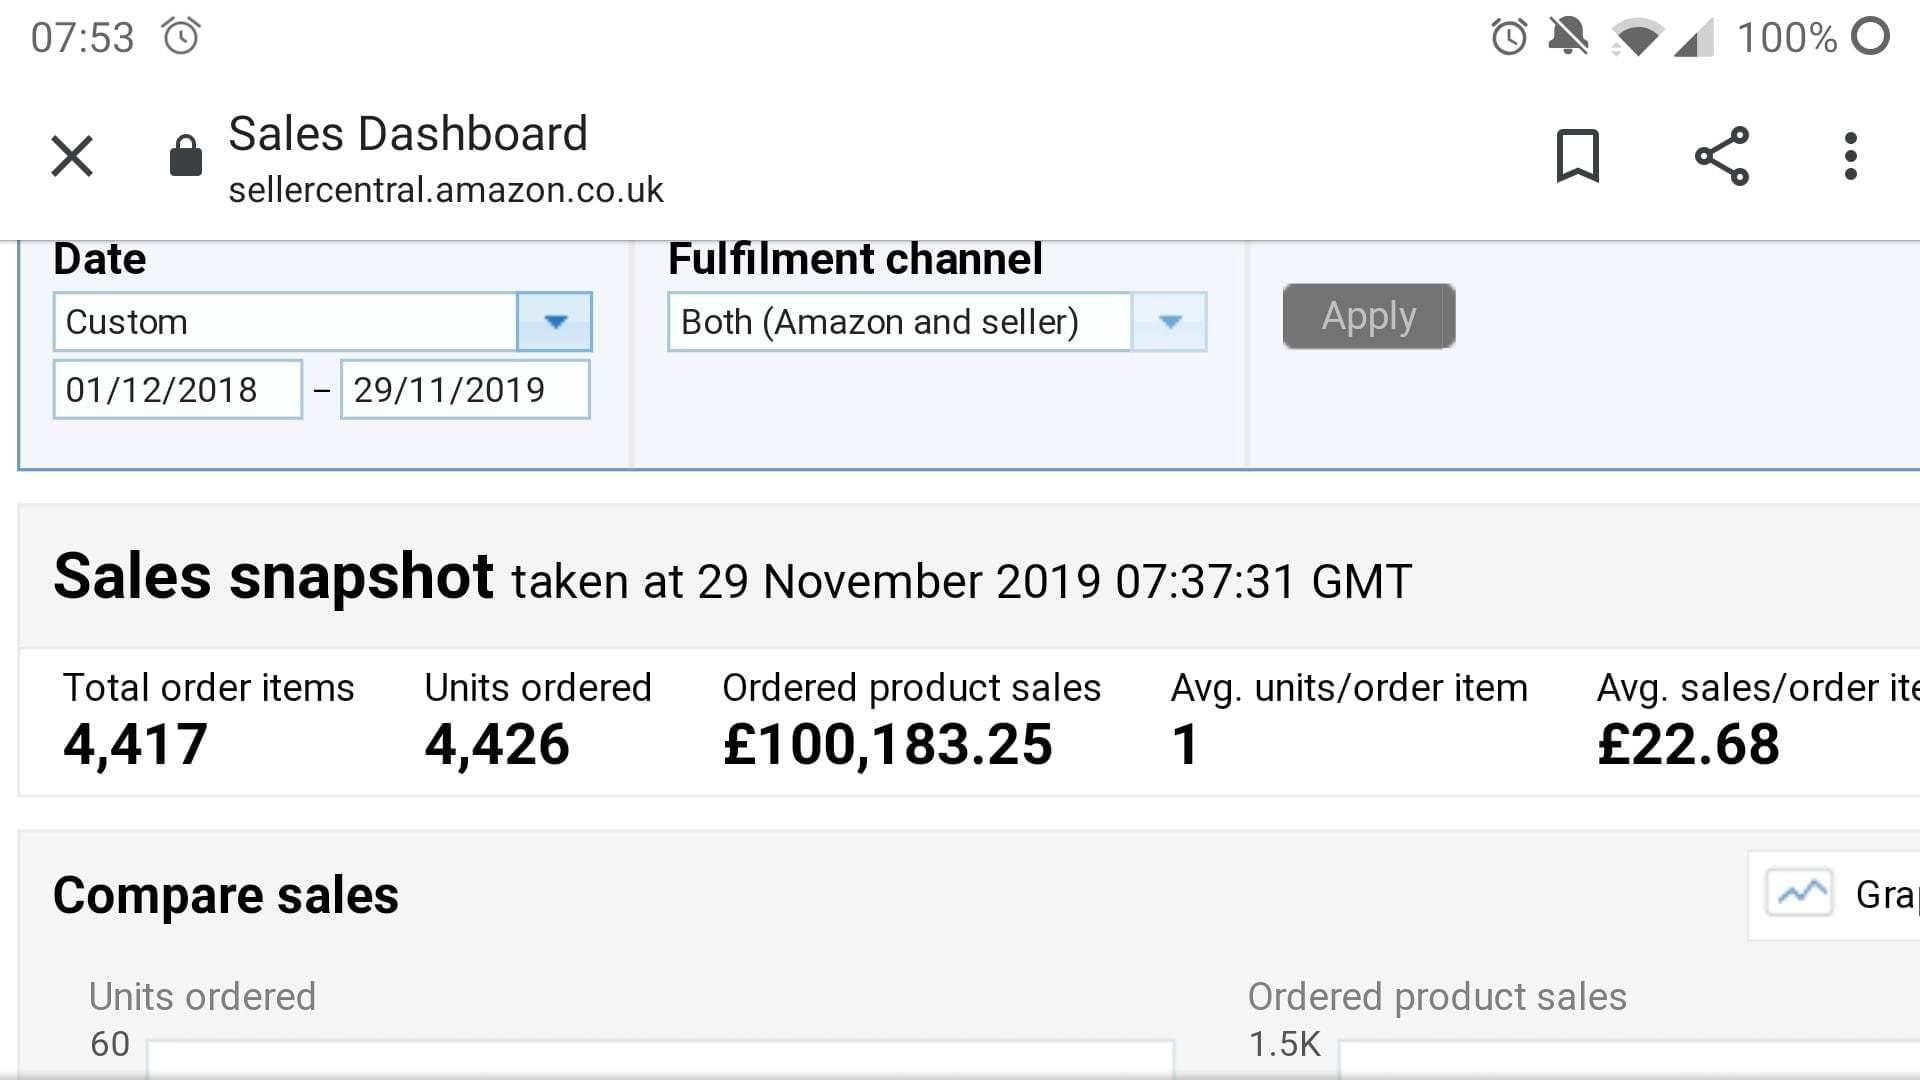Tap the Total order items value 4,417
This screenshot has height=1080, width=1920.
pos(135,745)
